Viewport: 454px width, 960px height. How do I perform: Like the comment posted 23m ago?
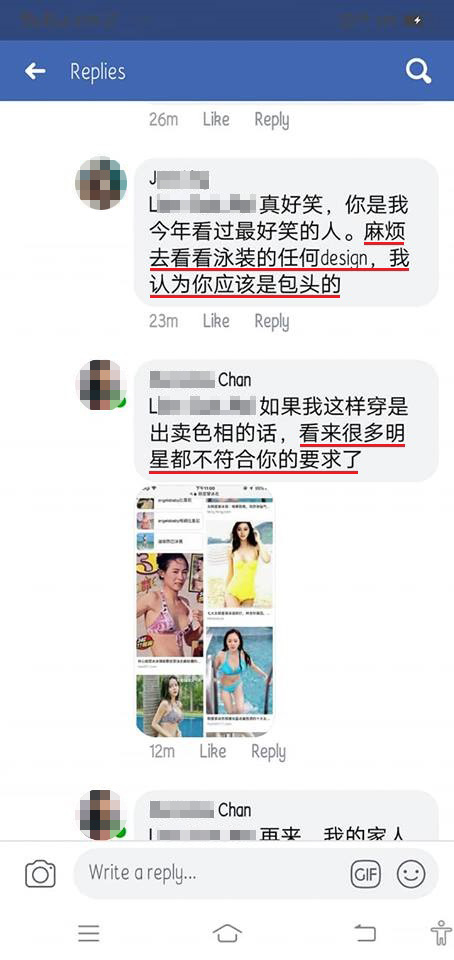(215, 321)
